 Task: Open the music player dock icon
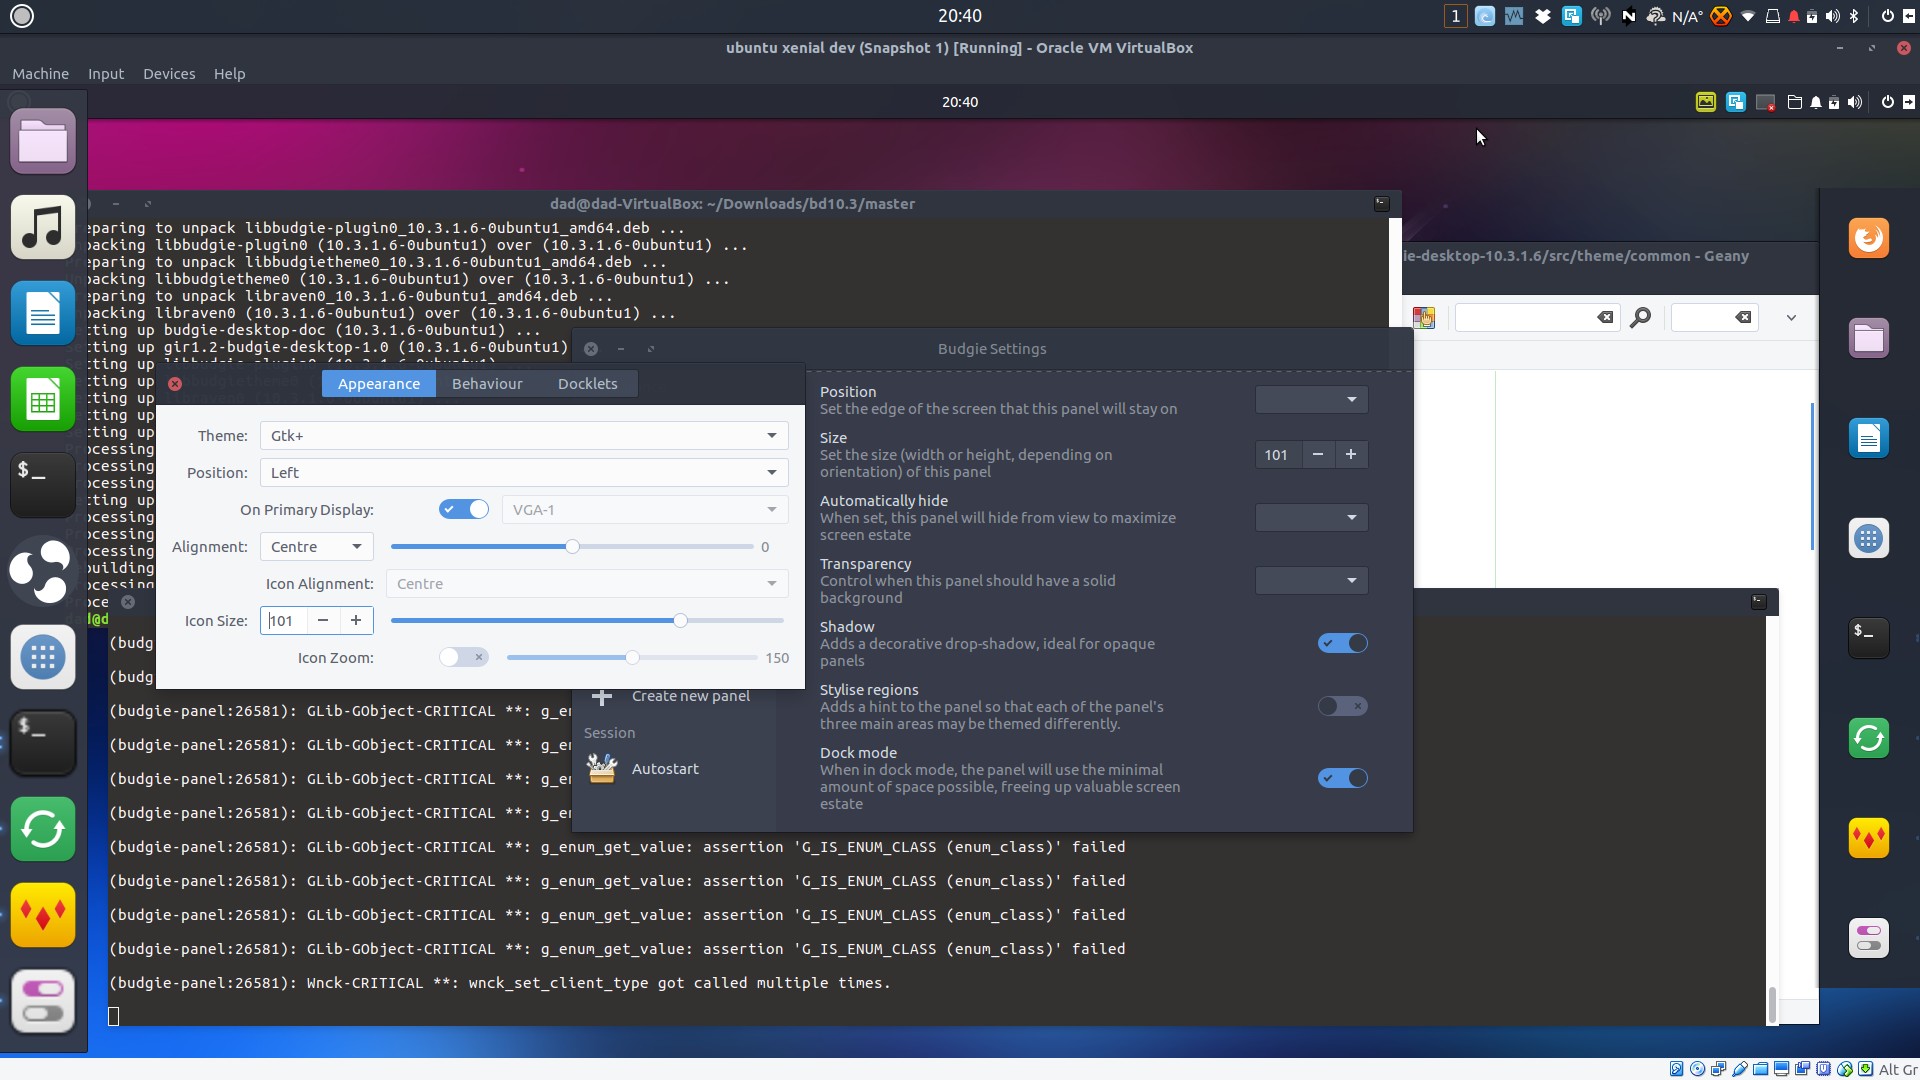pyautogui.click(x=43, y=227)
